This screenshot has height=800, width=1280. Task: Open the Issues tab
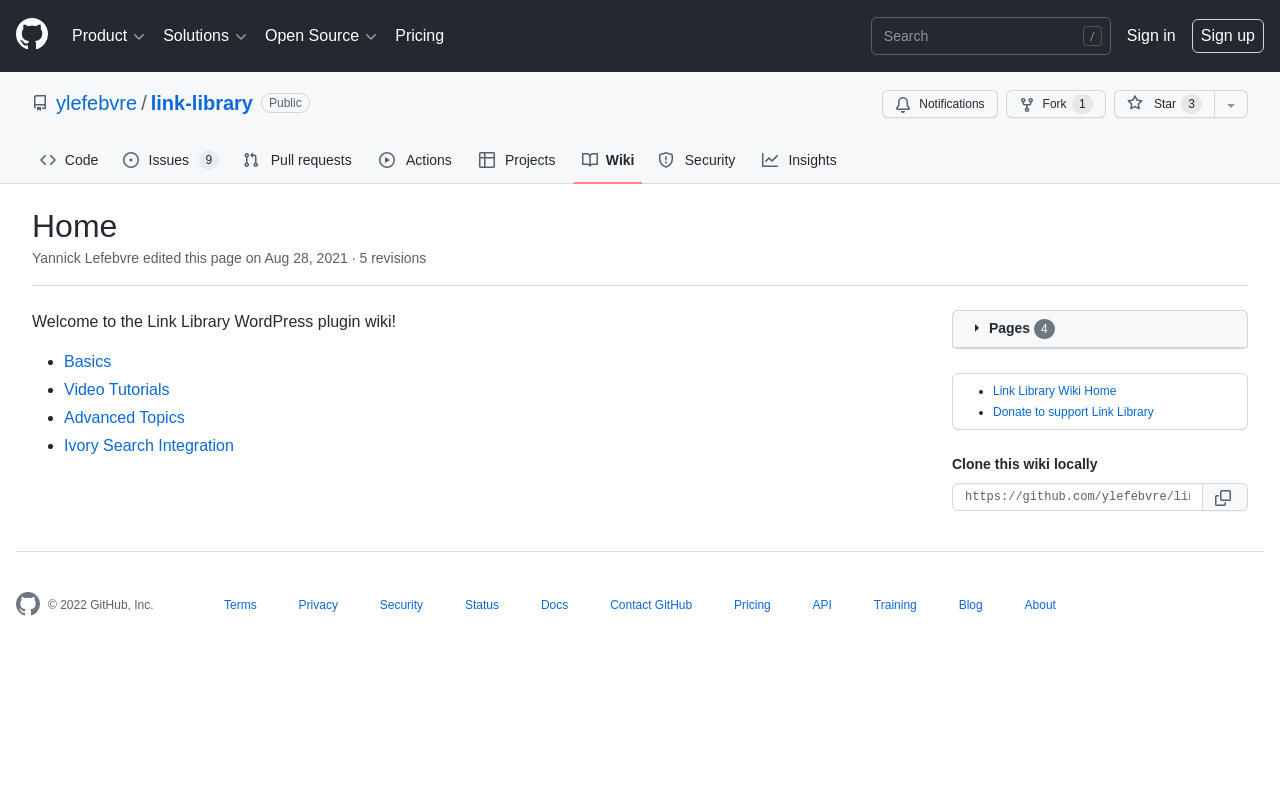170,160
